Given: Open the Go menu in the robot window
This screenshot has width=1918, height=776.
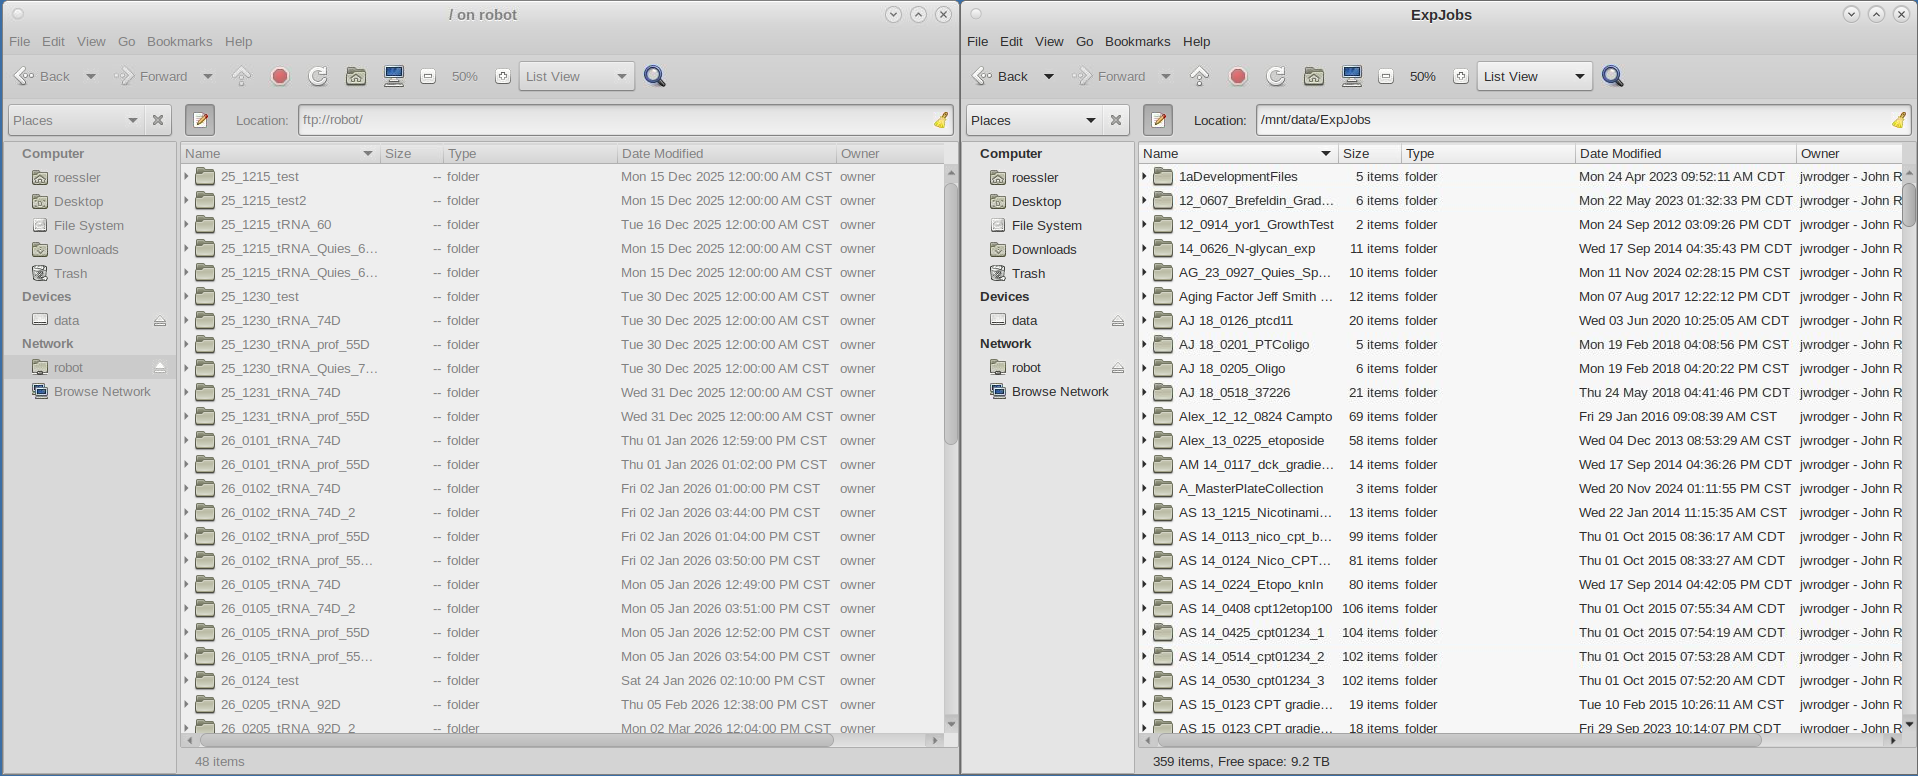Looking at the screenshot, I should [126, 41].
